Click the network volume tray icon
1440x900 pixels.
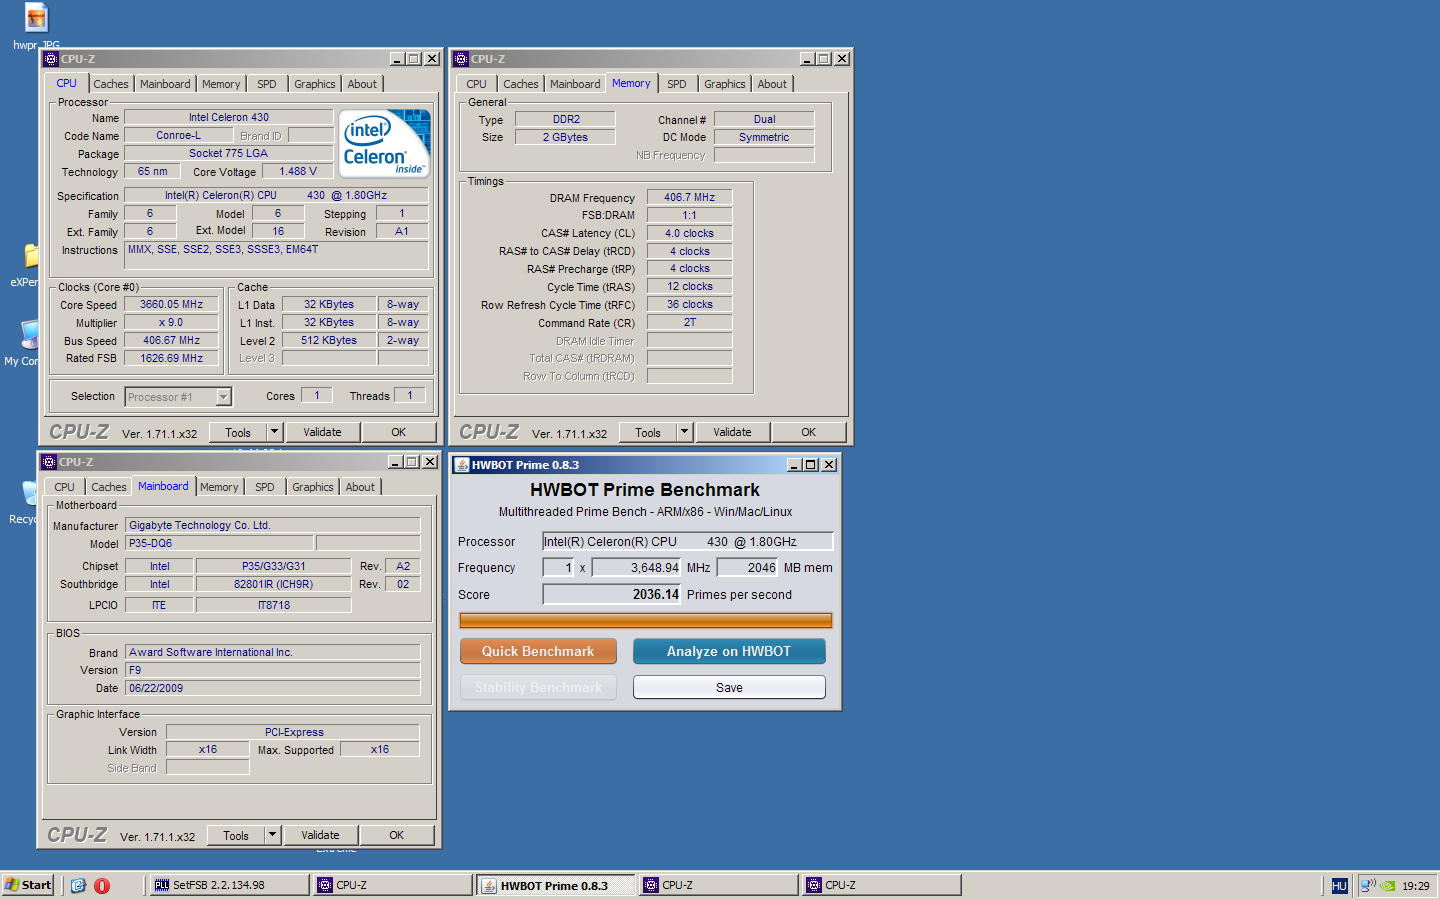pyautogui.click(x=1367, y=886)
